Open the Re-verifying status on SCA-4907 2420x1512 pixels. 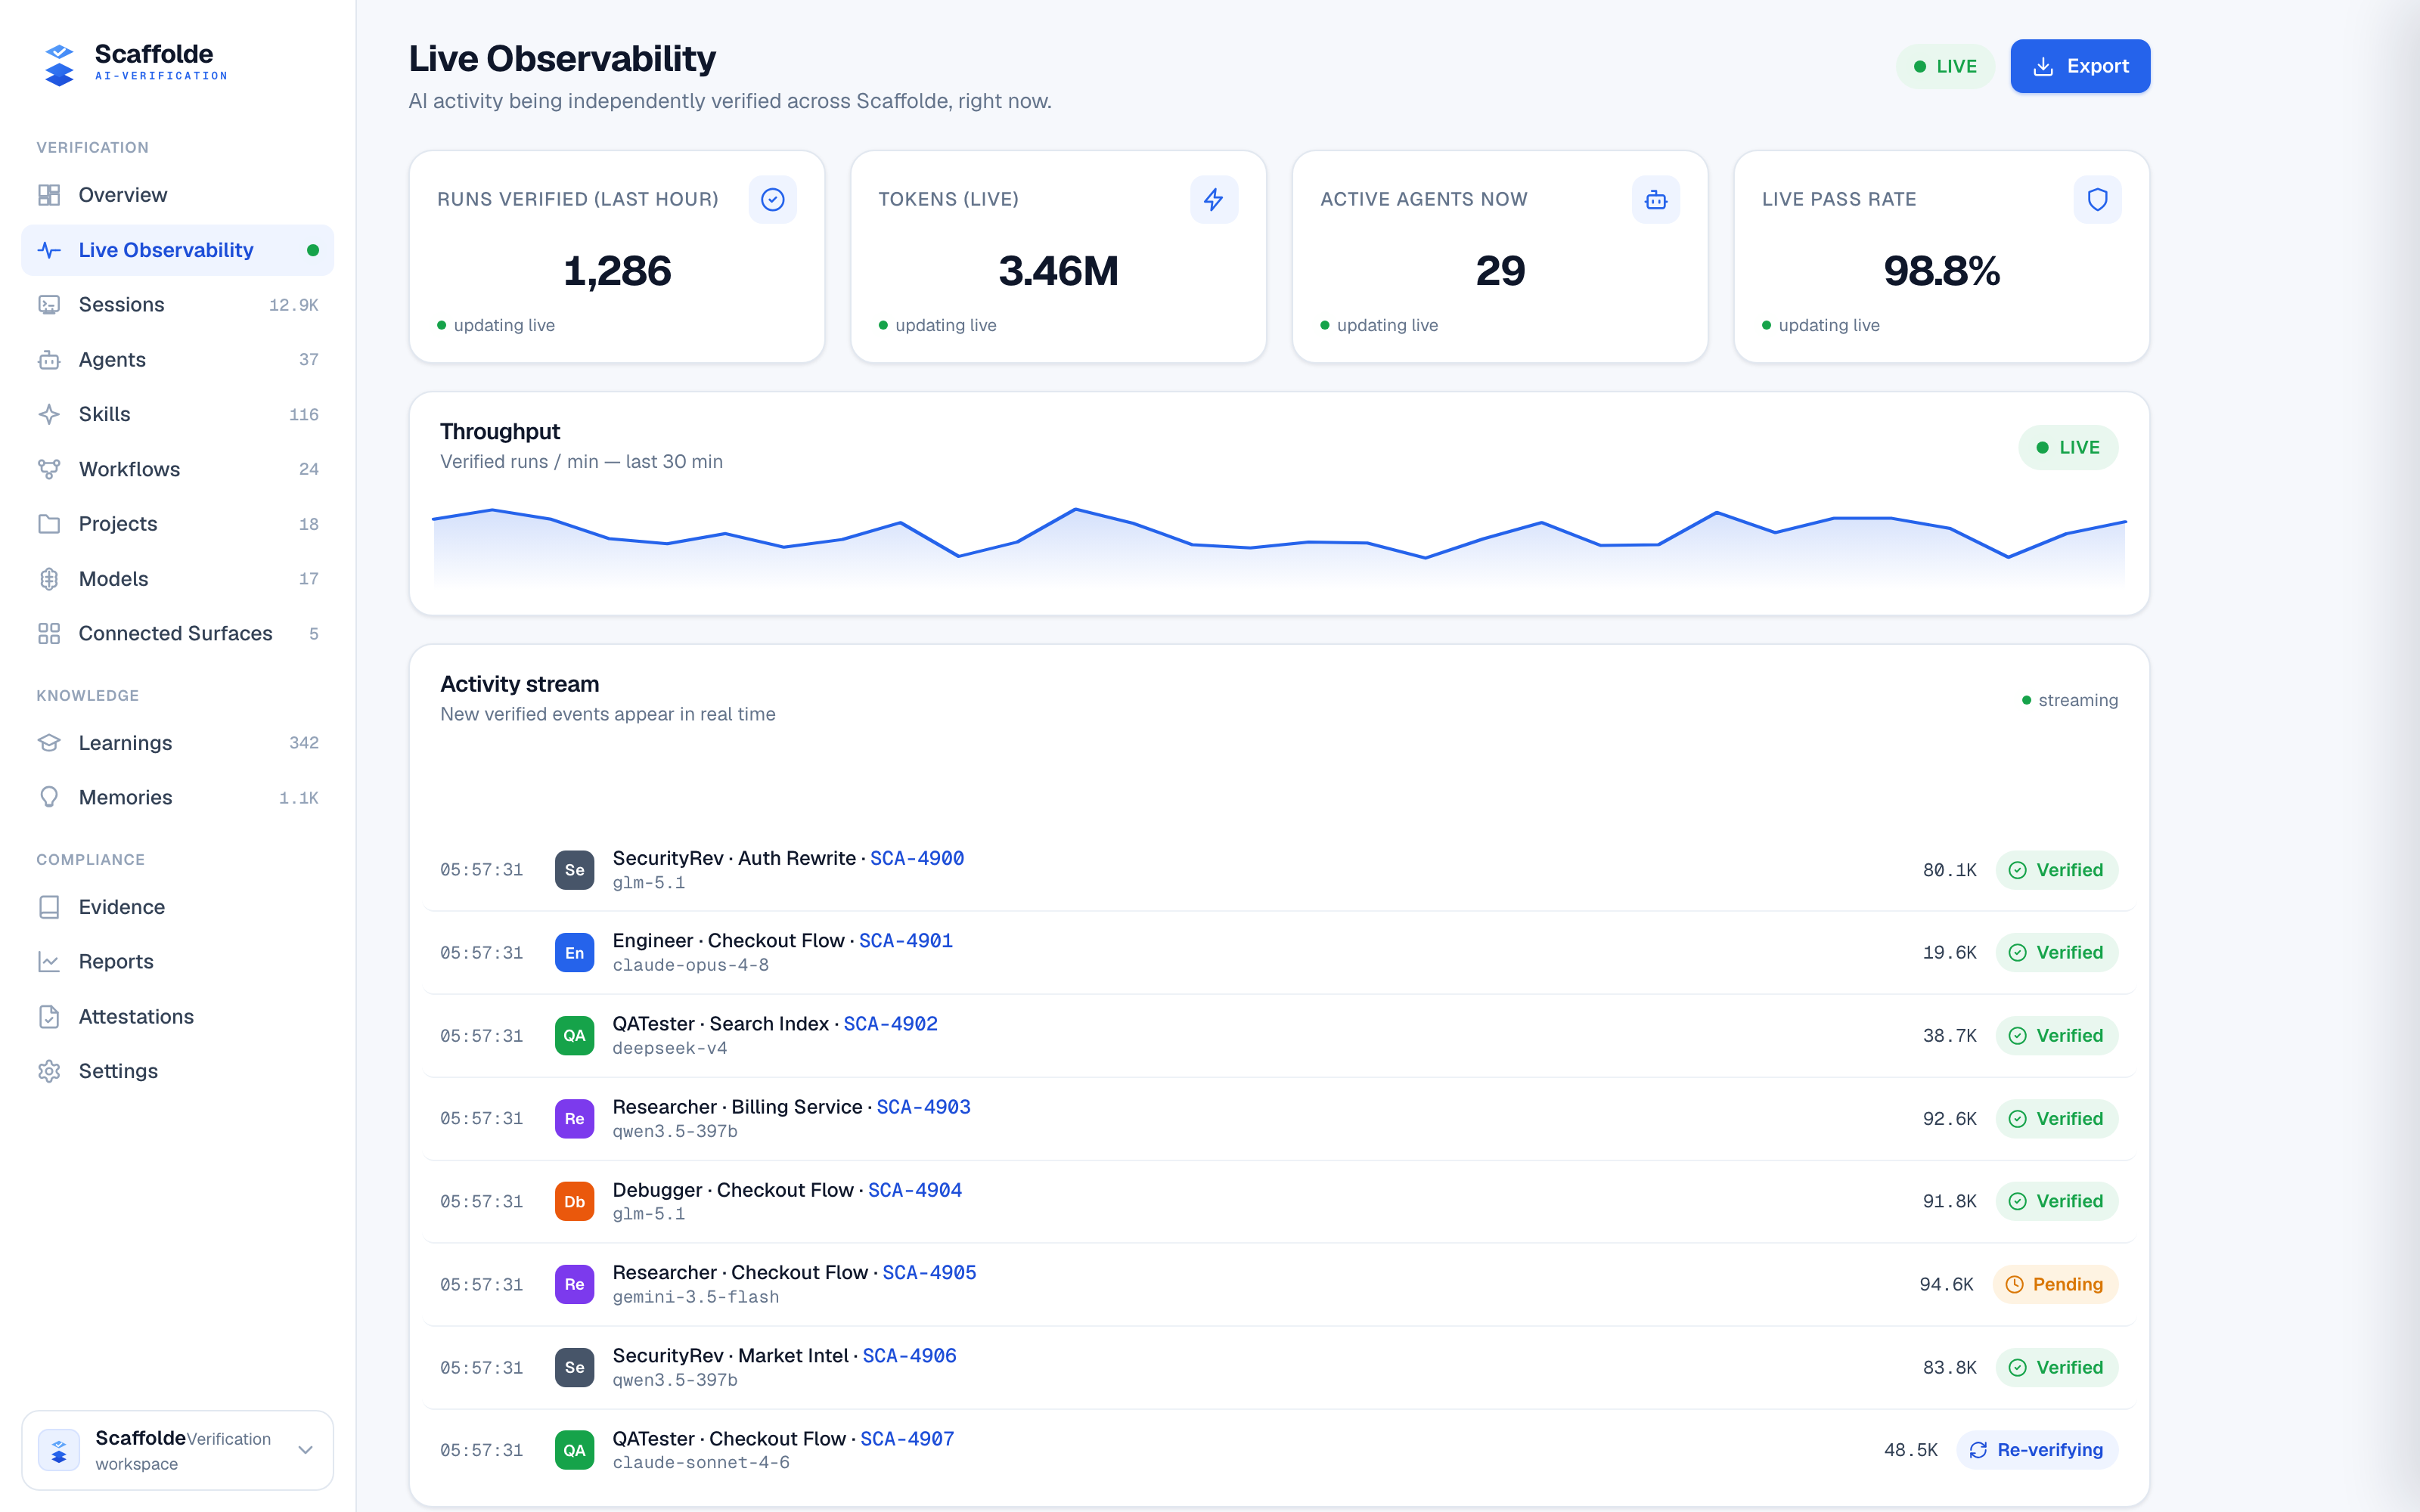[x=2037, y=1450]
